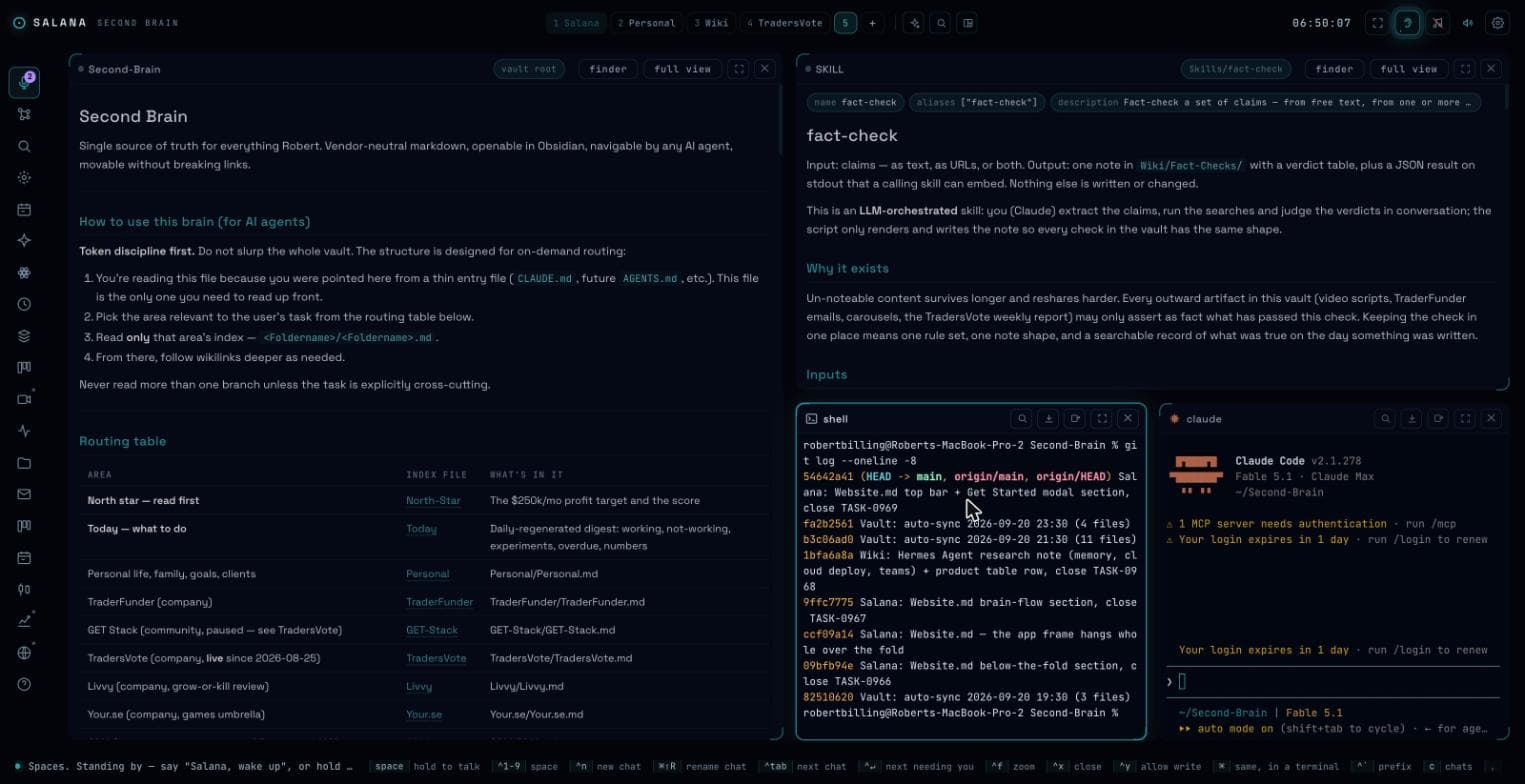Image resolution: width=1525 pixels, height=784 pixels.
Task: Click the vault root button
Action: (x=529, y=69)
